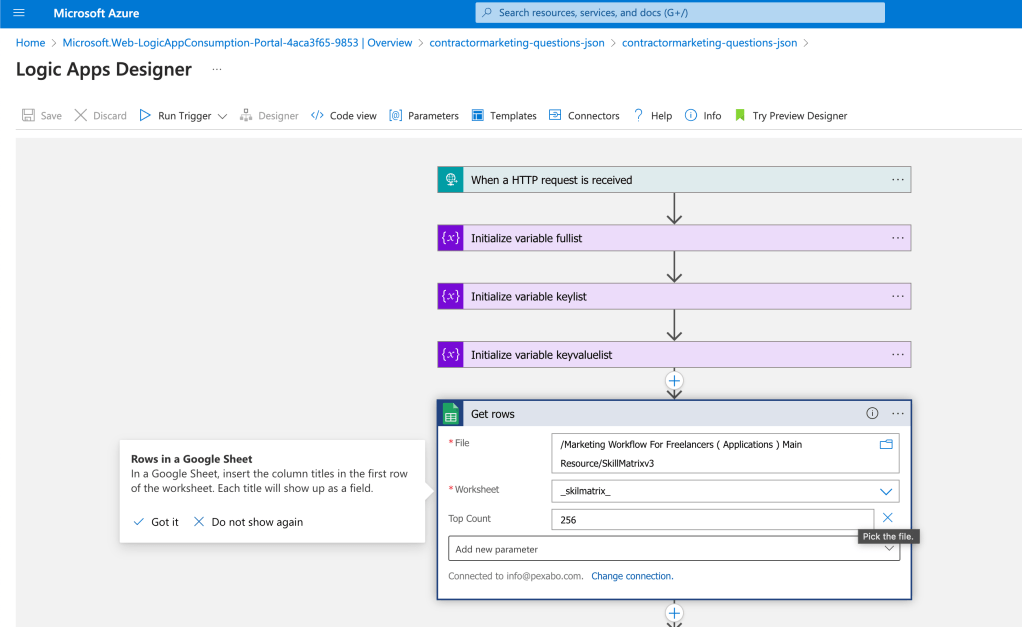Focus the Search resources, services, and docs box
The image size is (1022, 627).
pyautogui.click(x=680, y=12)
